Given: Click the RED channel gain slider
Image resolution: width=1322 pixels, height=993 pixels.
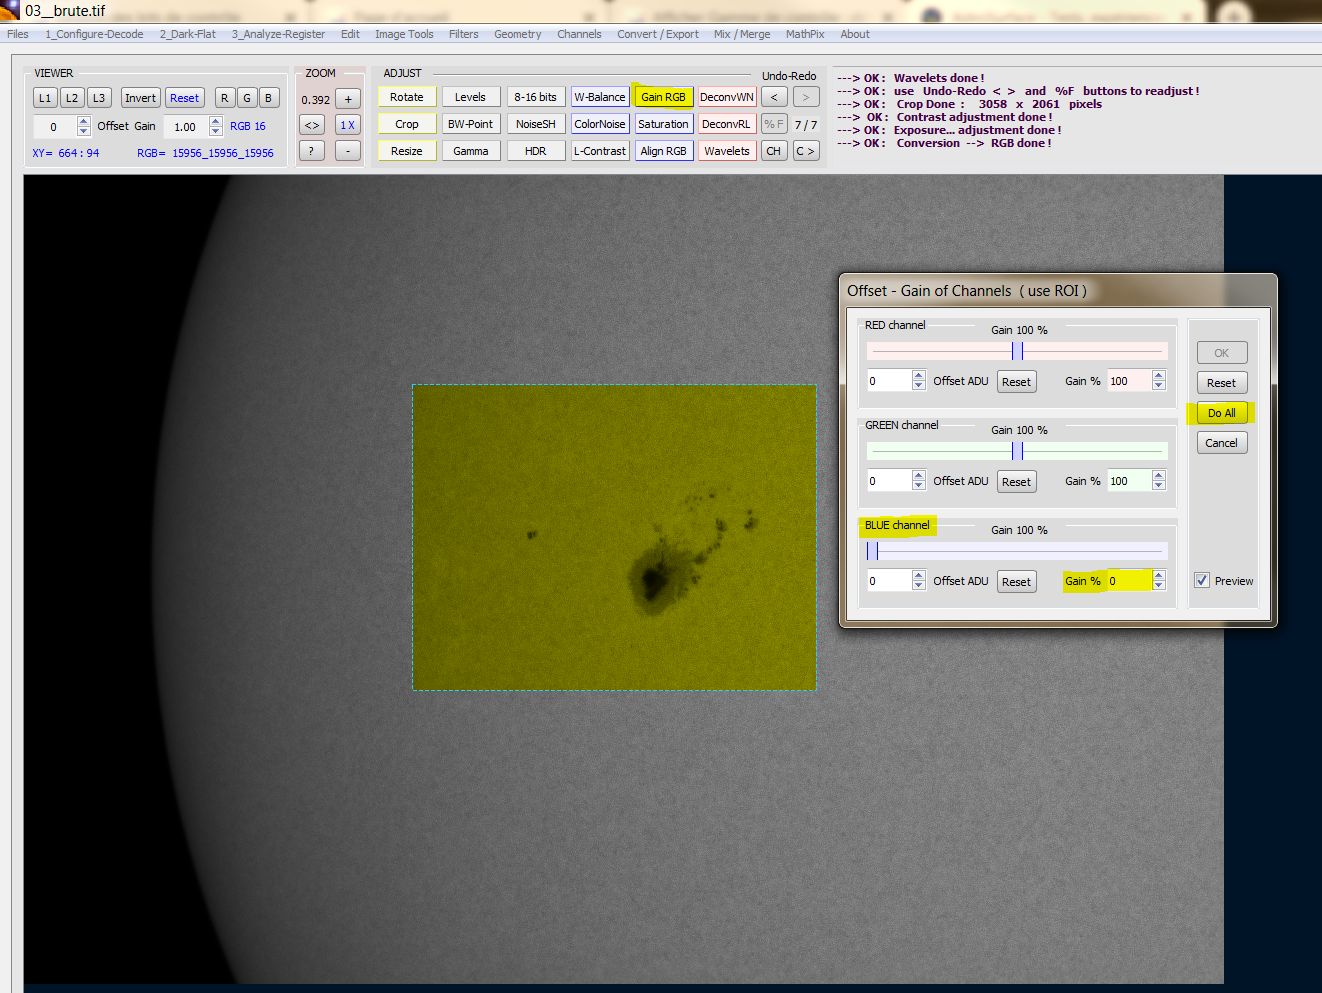Looking at the screenshot, I should click(1017, 351).
